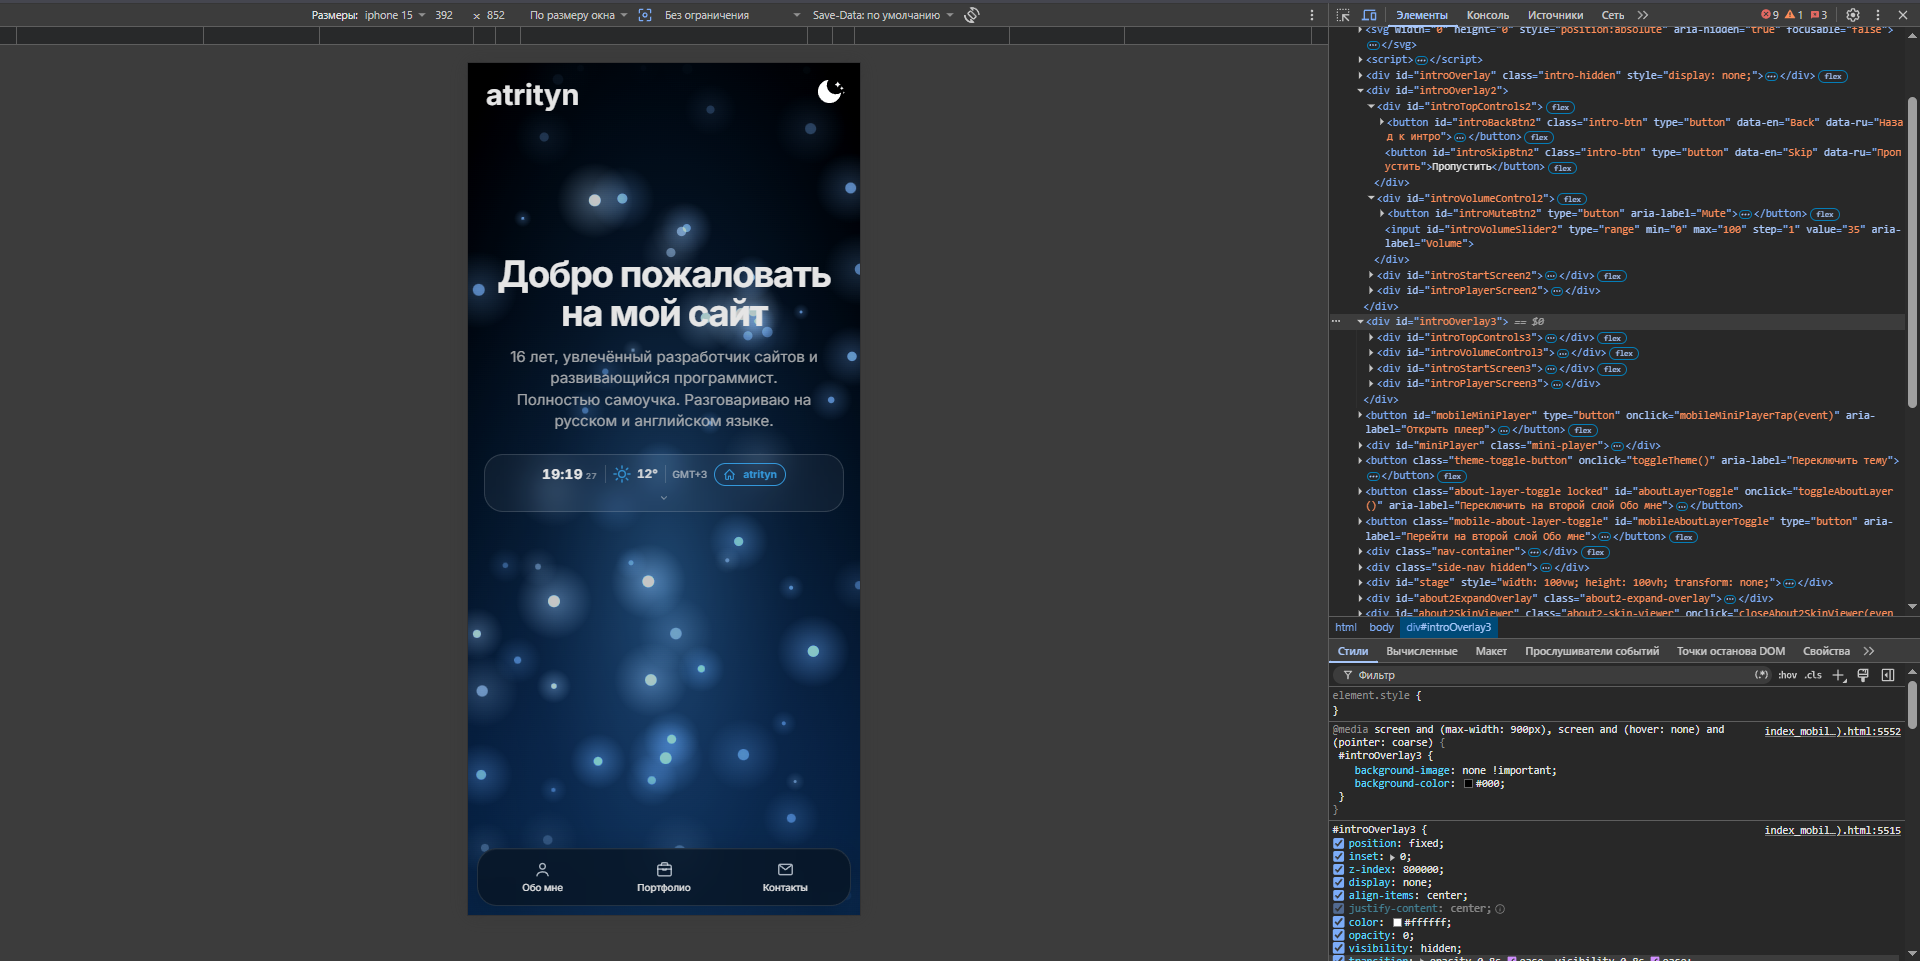Click the black #000 background-color swatch
The image size is (1920, 961).
[1468, 784]
